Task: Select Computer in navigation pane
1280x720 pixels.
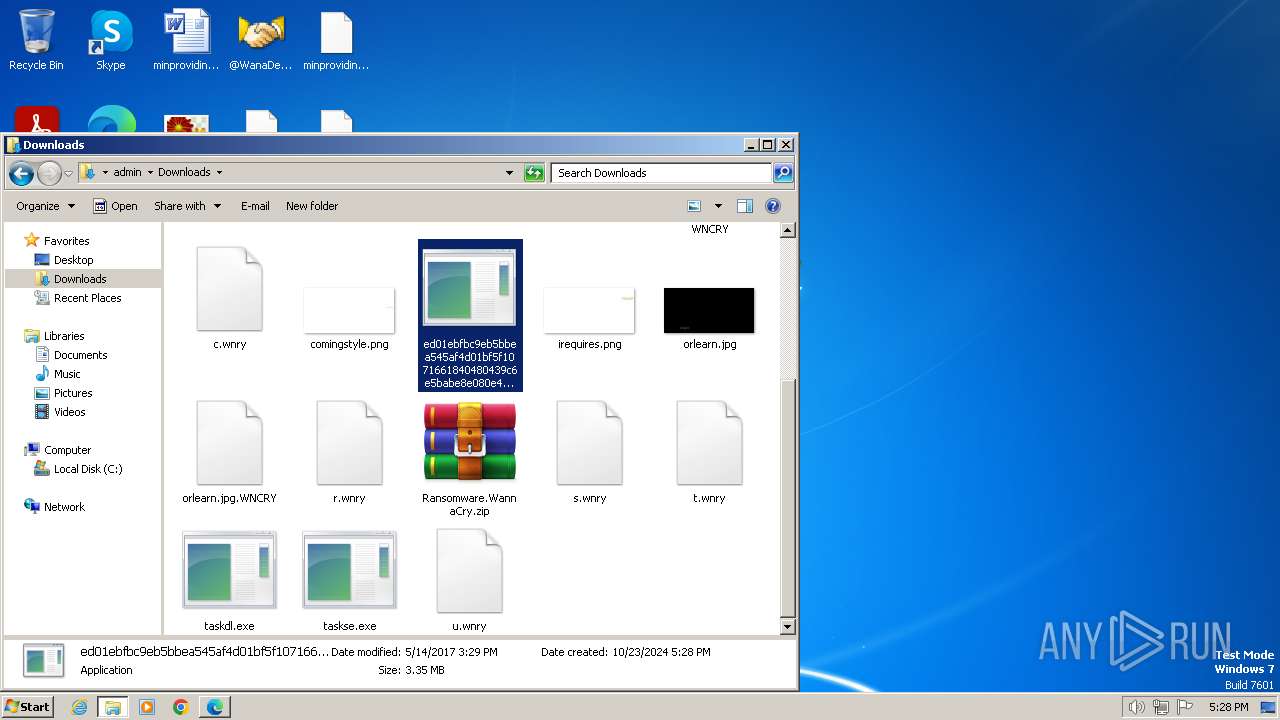Action: tap(58, 450)
